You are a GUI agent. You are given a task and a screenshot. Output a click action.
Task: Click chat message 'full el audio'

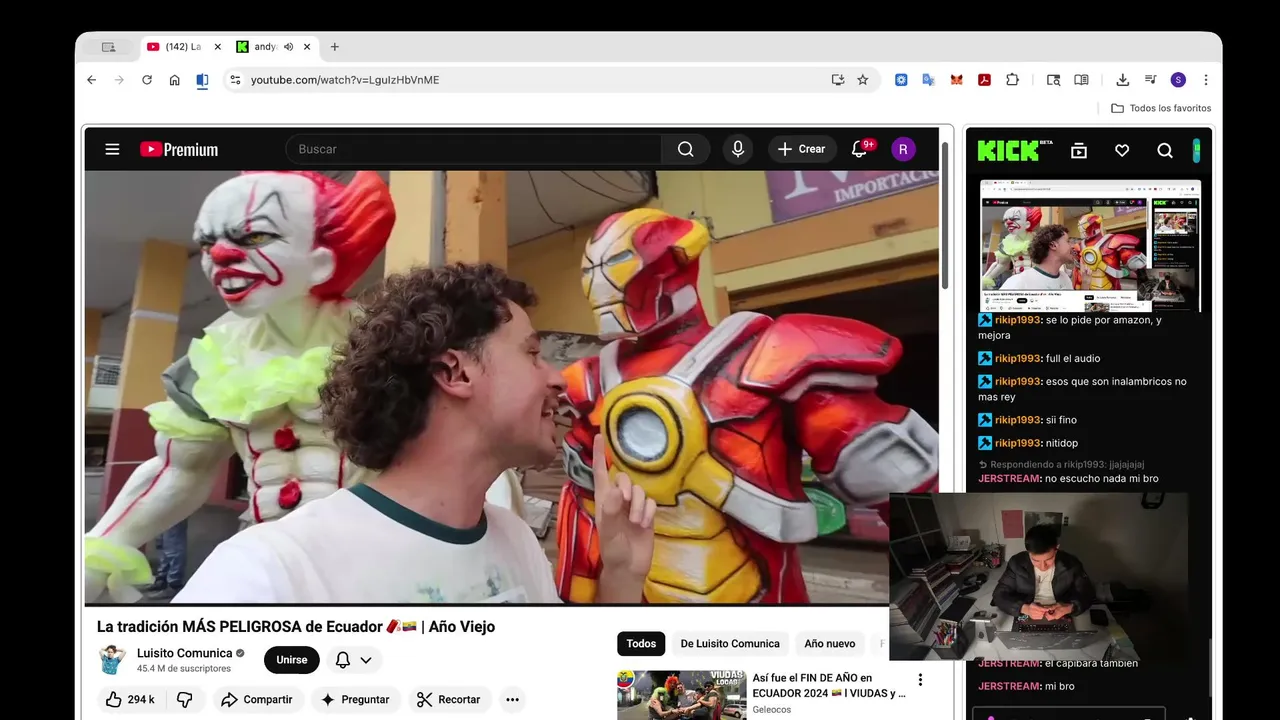(1073, 358)
